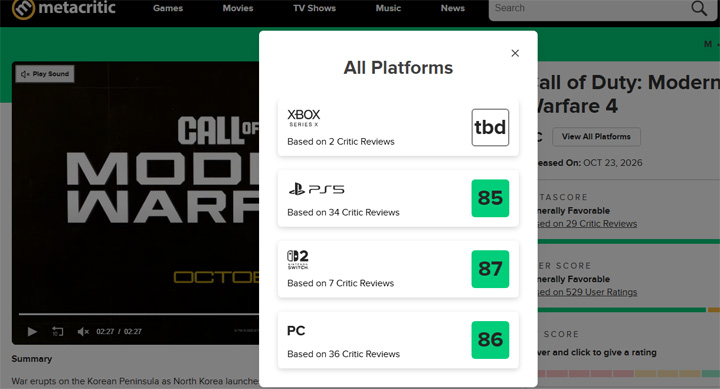Image resolution: width=720 pixels, height=389 pixels.
Task: Toggle Play Sound on the trailer
Action: coord(45,74)
